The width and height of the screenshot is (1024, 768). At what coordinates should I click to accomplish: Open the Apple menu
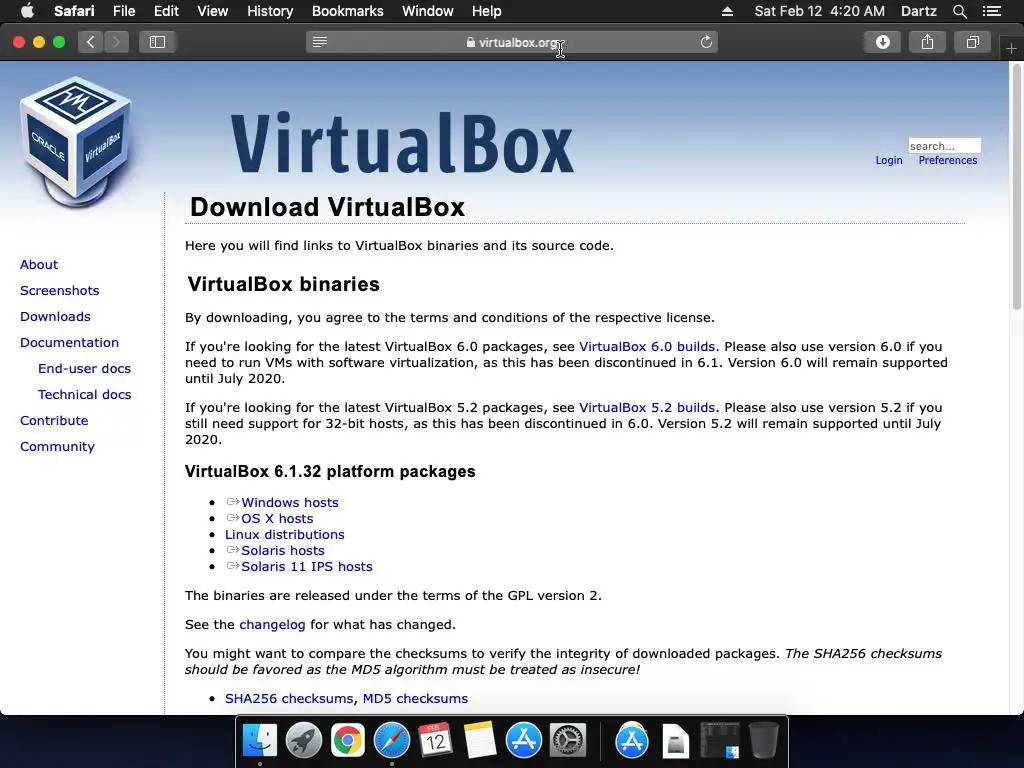pyautogui.click(x=27, y=11)
